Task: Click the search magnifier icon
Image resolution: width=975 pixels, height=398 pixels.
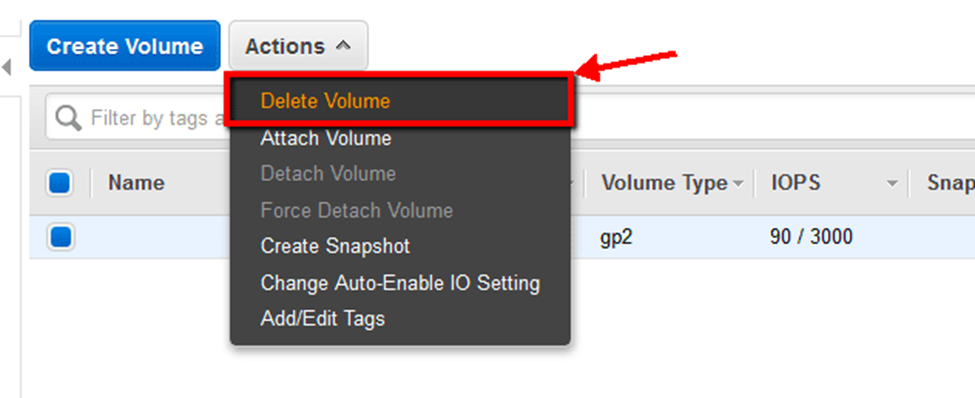Action: 68,117
